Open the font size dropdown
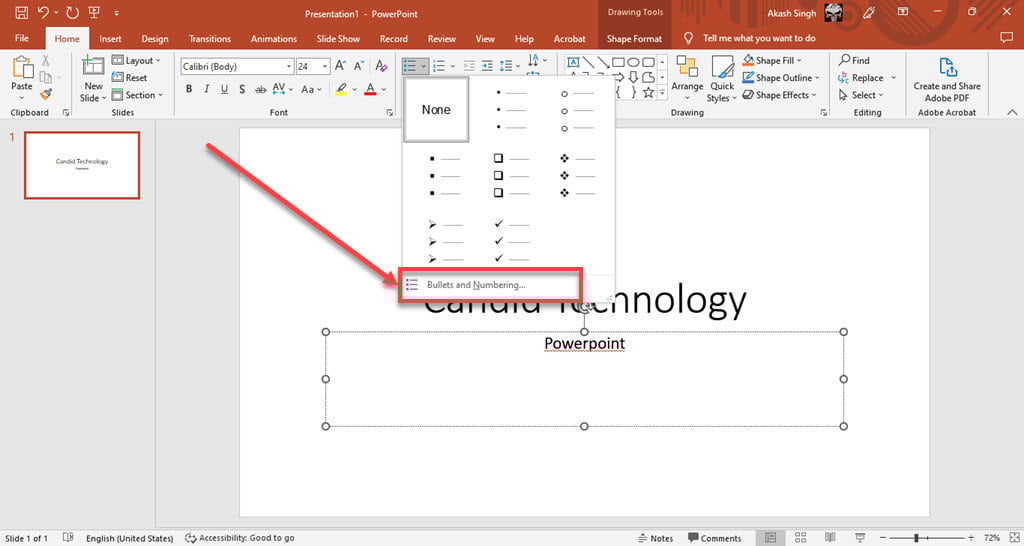 point(325,67)
